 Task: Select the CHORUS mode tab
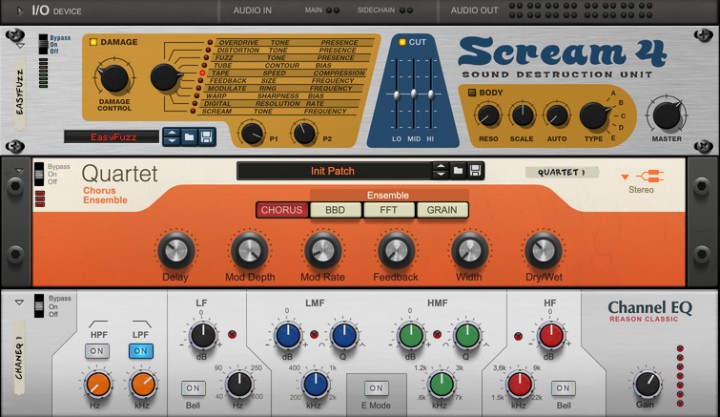coord(282,210)
